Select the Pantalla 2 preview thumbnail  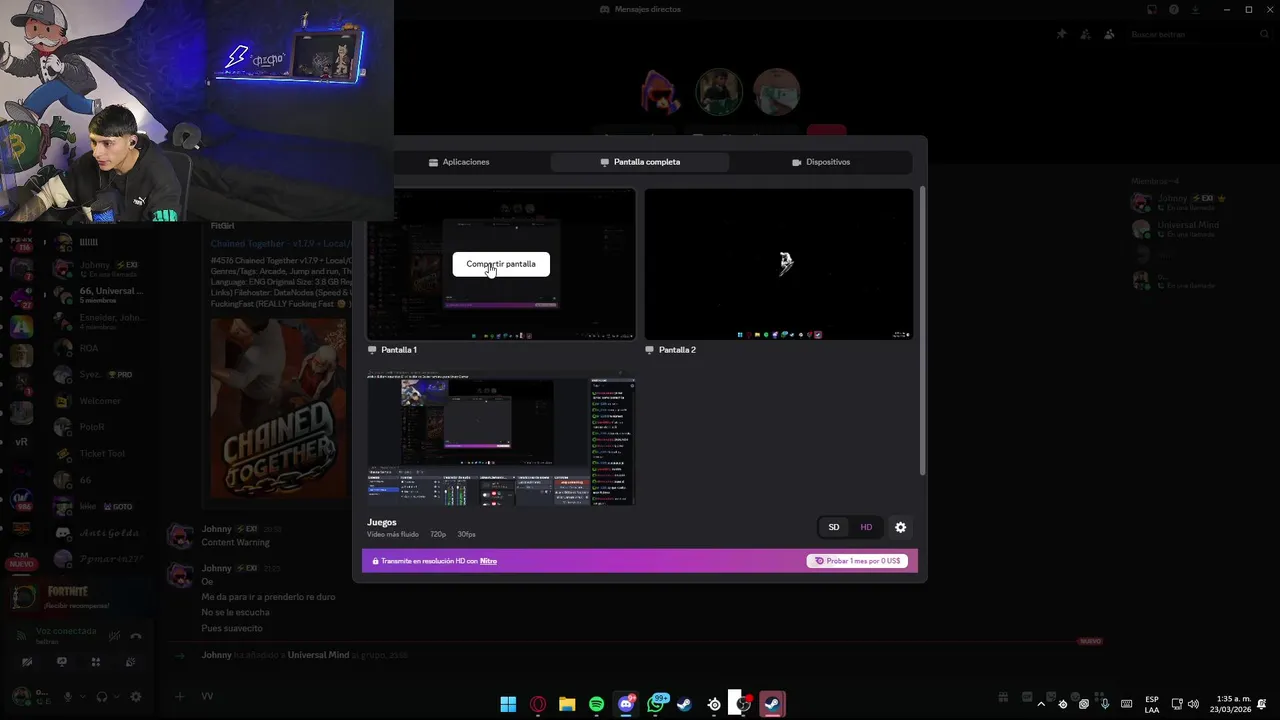pyautogui.click(x=779, y=264)
